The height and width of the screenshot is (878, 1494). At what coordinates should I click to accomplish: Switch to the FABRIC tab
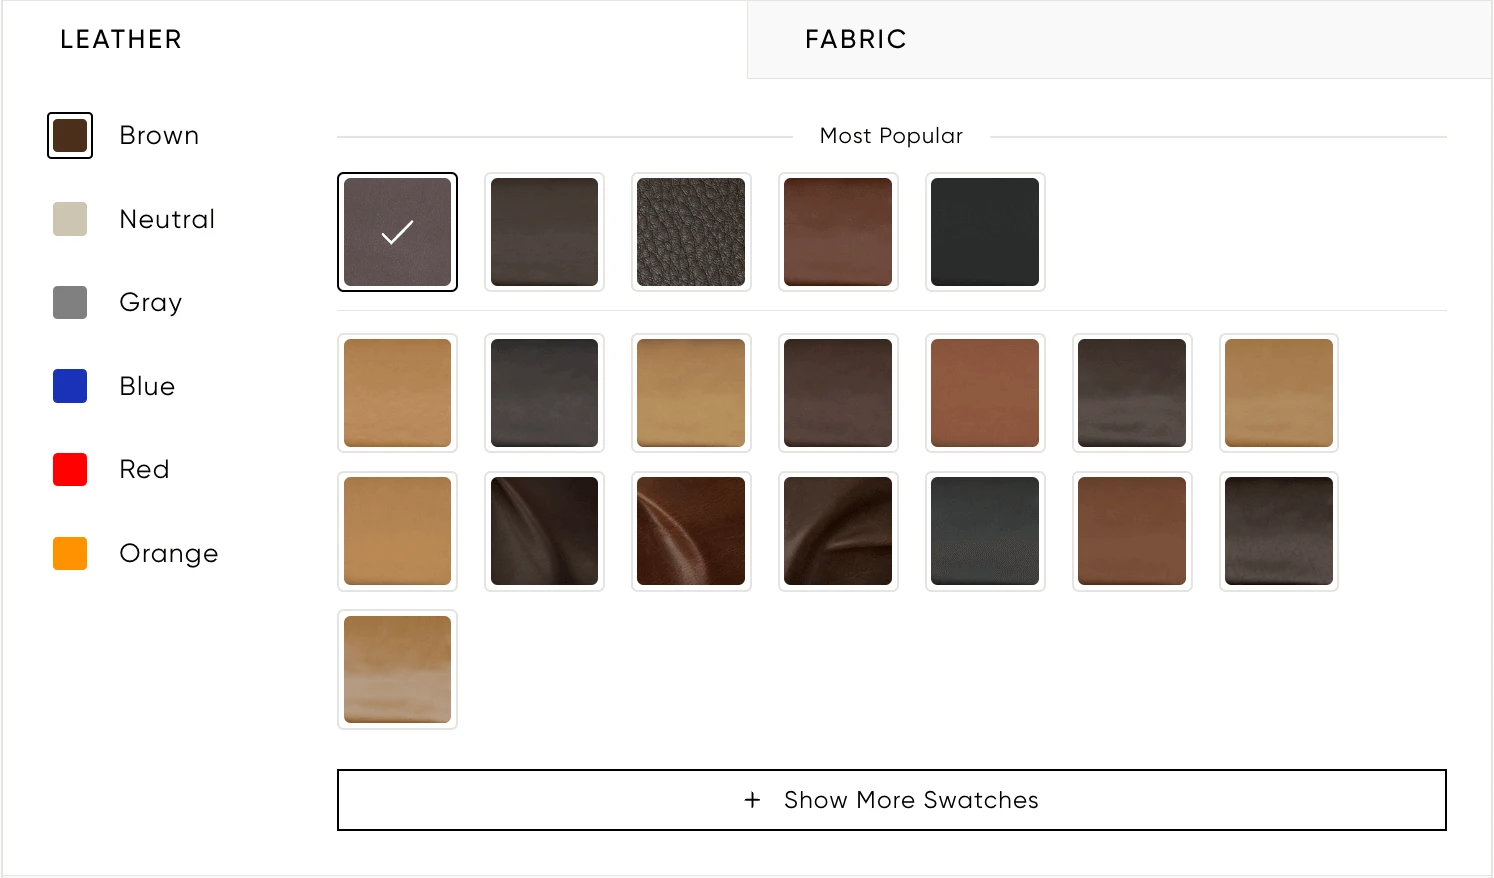[x=855, y=39]
